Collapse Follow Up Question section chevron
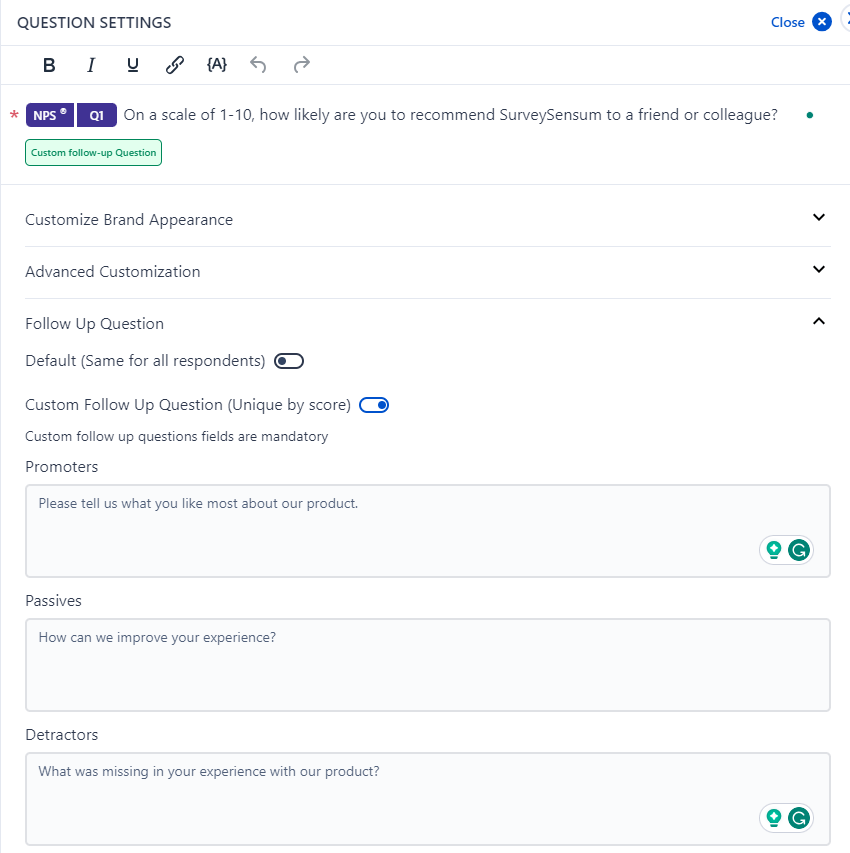 point(818,322)
